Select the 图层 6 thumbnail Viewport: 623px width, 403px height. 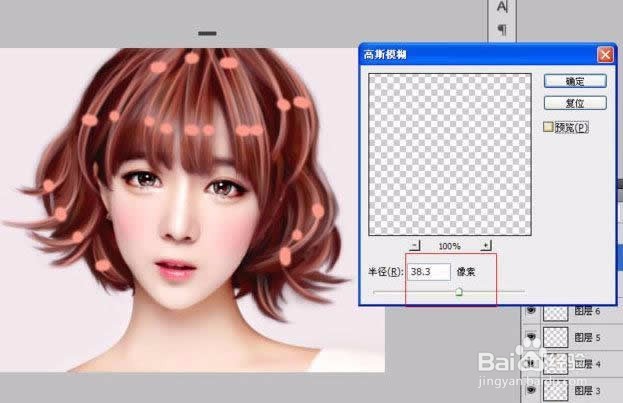555,312
